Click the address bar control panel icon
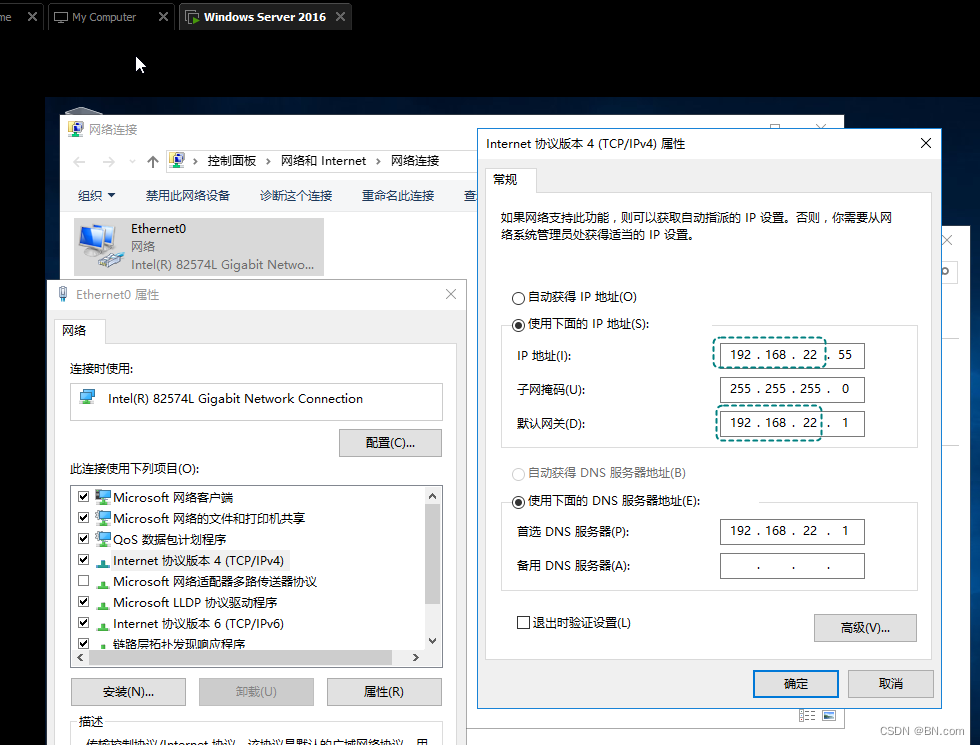Screen dimensions: 980x745 click(x=178, y=160)
